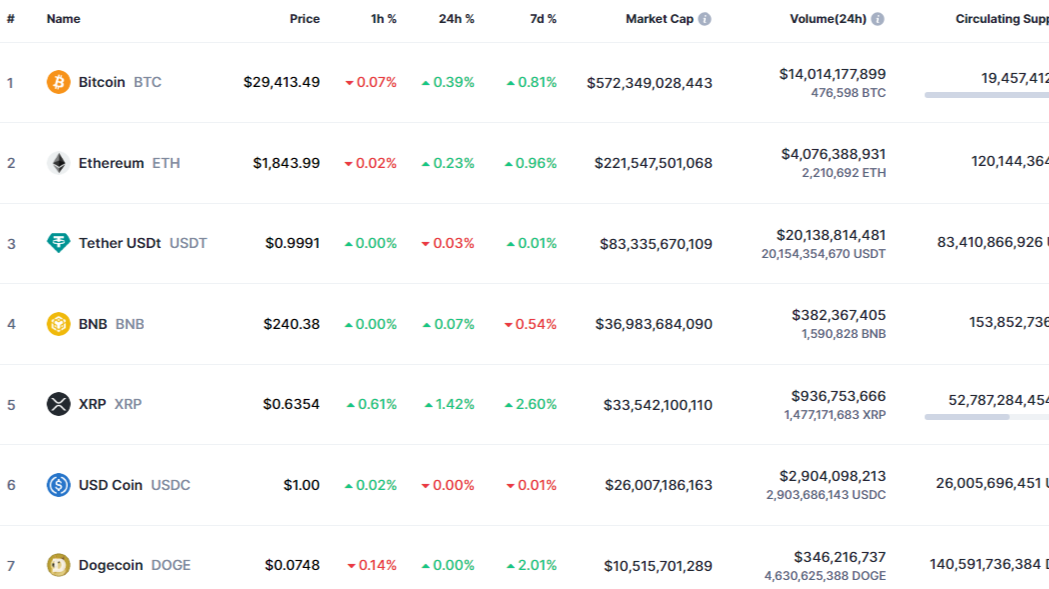Sort coins by 7d % change

click(x=543, y=18)
